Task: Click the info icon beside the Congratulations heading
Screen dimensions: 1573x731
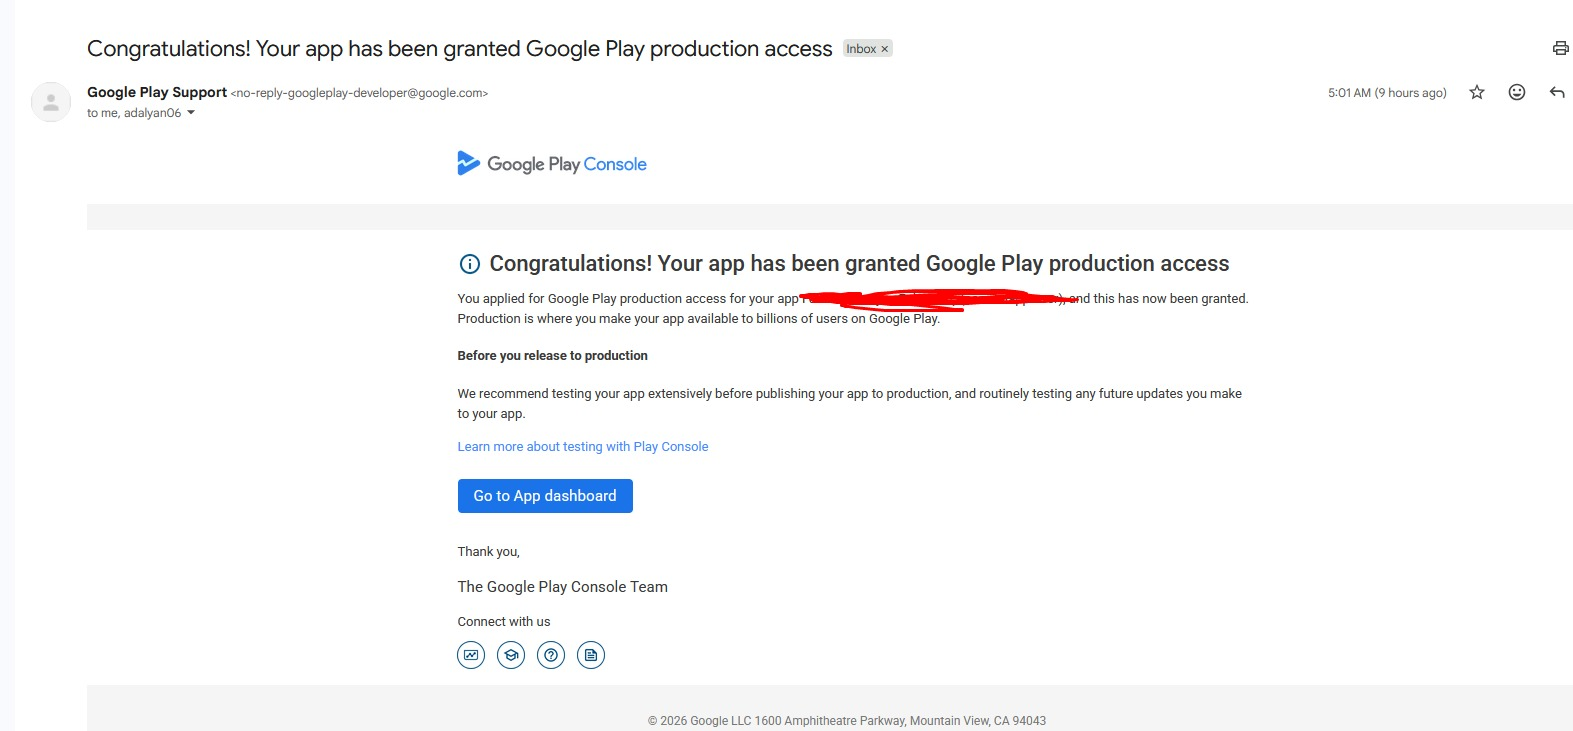Action: point(469,264)
